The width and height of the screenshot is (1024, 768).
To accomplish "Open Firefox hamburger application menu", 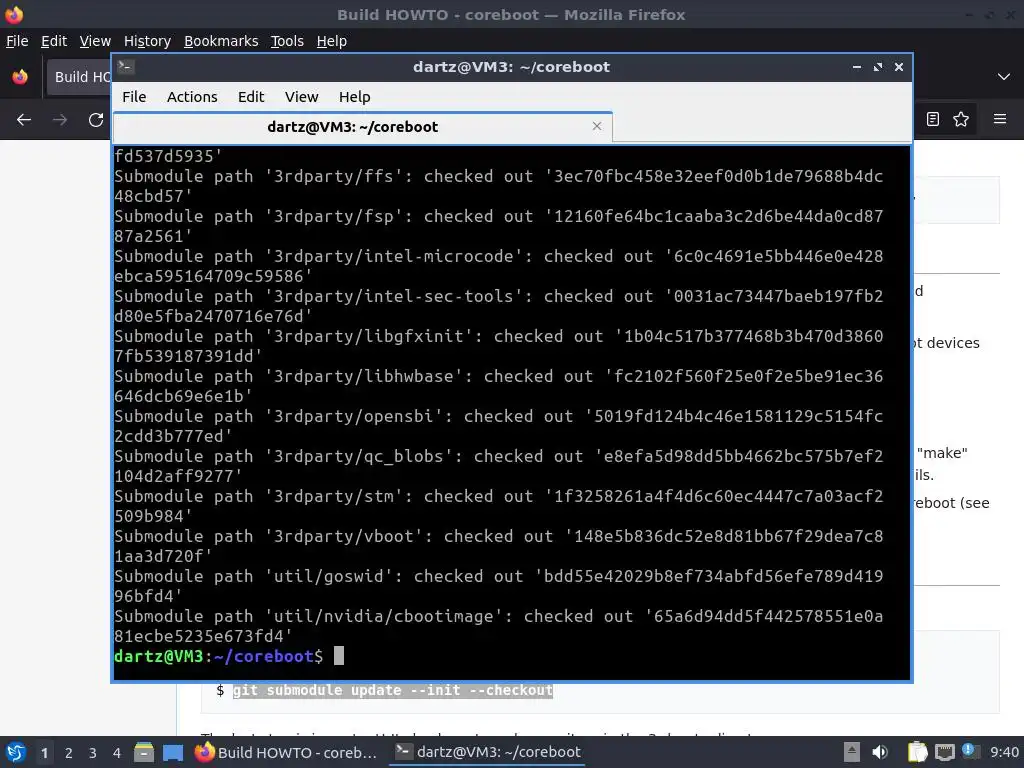I will (999, 119).
